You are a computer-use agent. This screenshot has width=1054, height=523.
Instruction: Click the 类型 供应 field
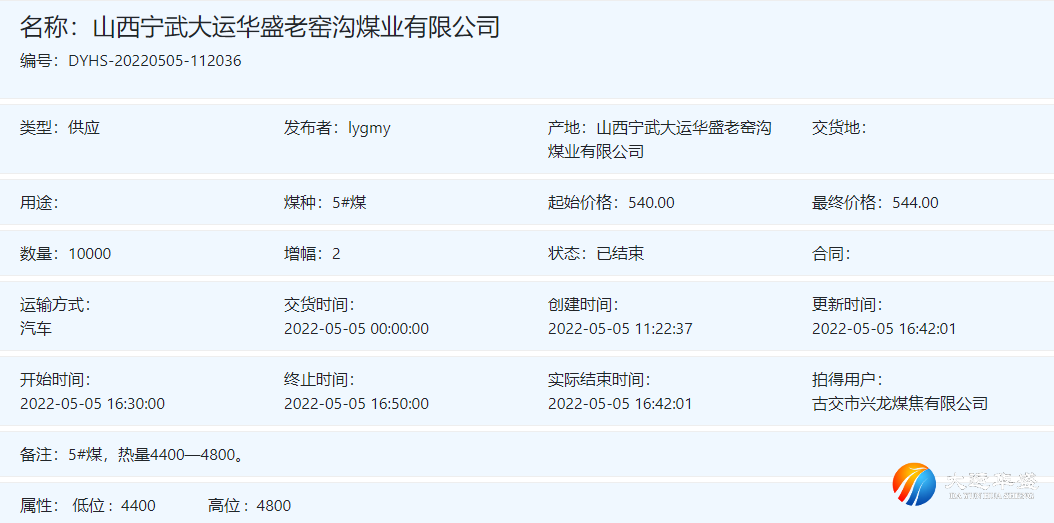60,128
